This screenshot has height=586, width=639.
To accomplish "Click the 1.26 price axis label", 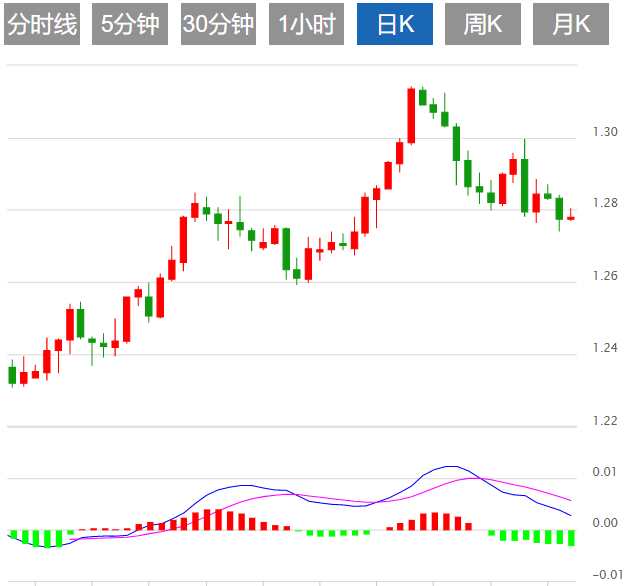I will (x=604, y=276).
